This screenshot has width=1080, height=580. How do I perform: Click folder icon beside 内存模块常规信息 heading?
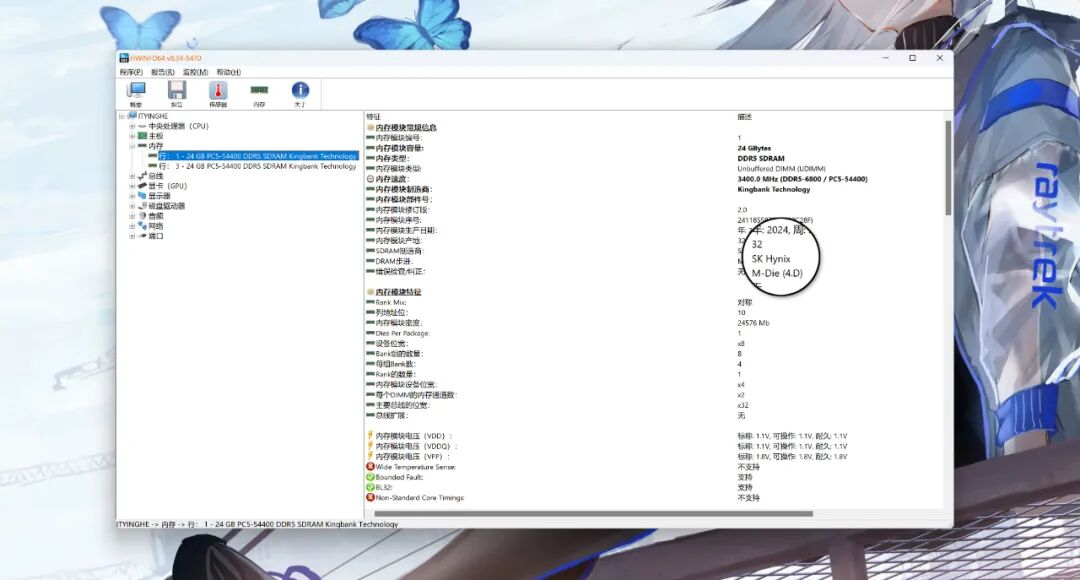tap(371, 127)
